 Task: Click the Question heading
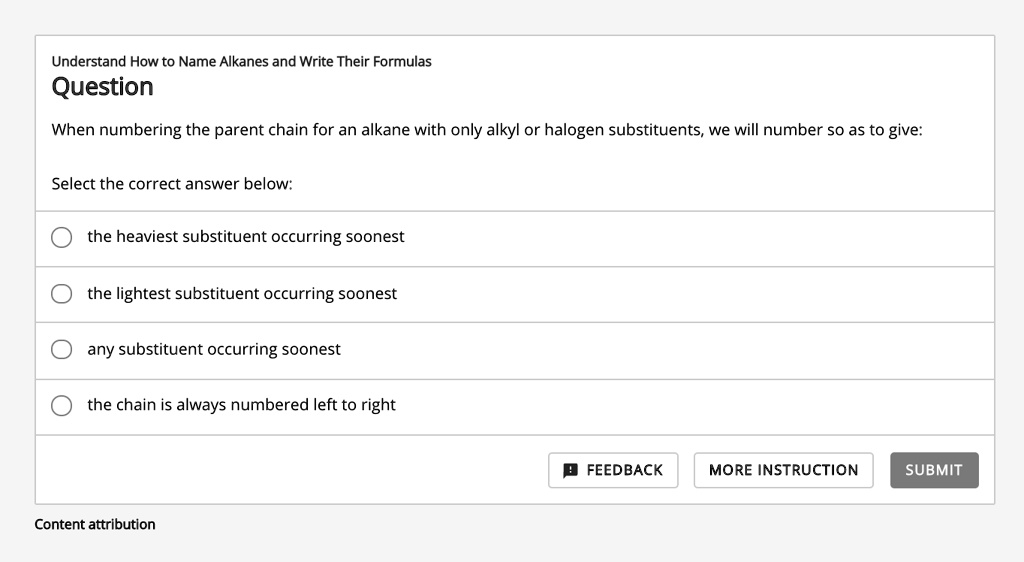(x=103, y=87)
